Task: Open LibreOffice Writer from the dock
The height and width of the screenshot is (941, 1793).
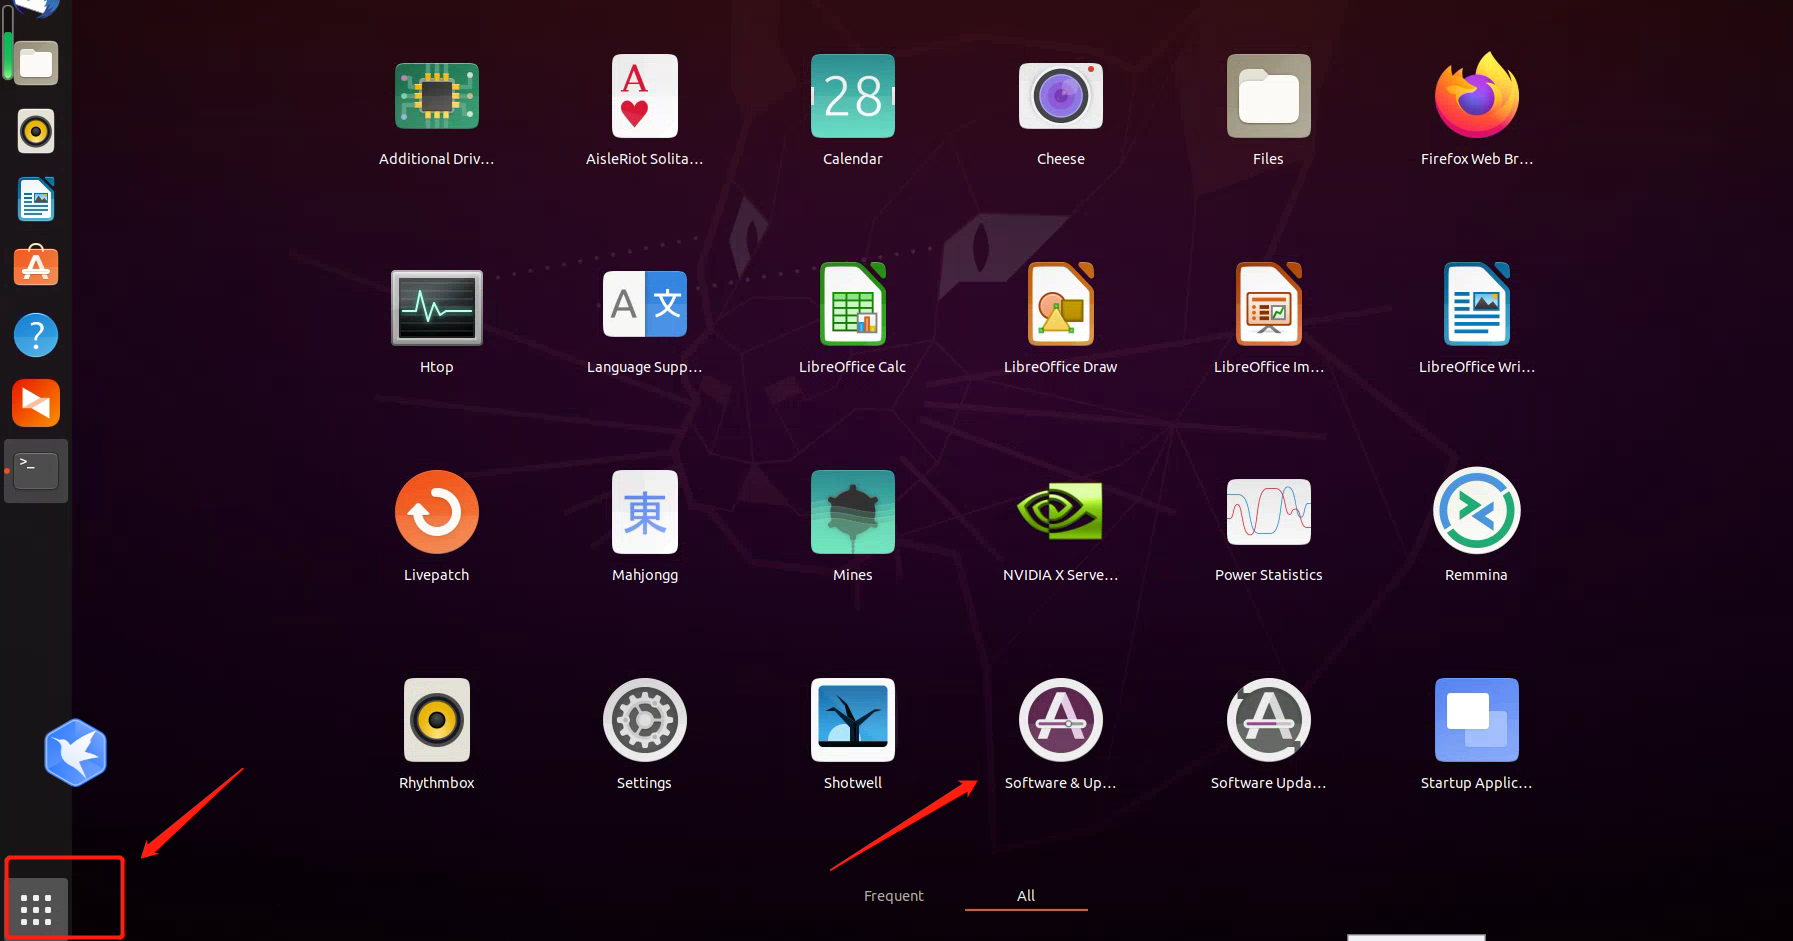Action: click(36, 199)
